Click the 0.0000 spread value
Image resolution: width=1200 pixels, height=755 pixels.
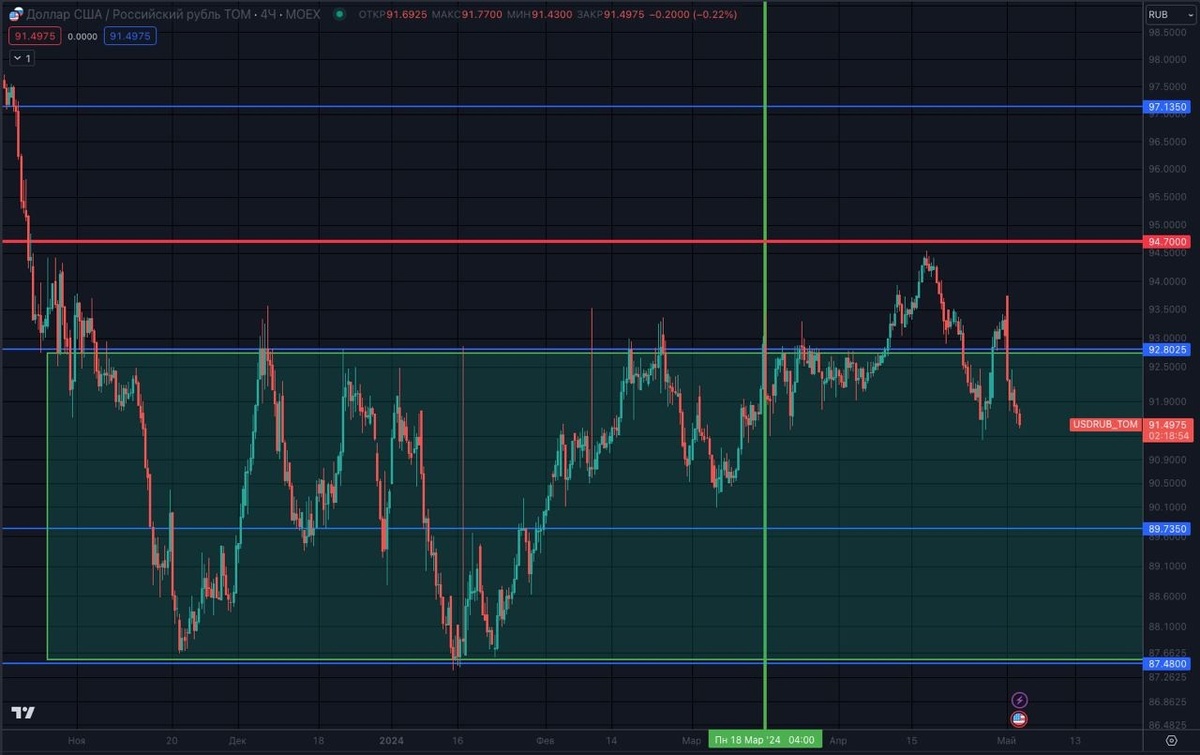click(83, 35)
